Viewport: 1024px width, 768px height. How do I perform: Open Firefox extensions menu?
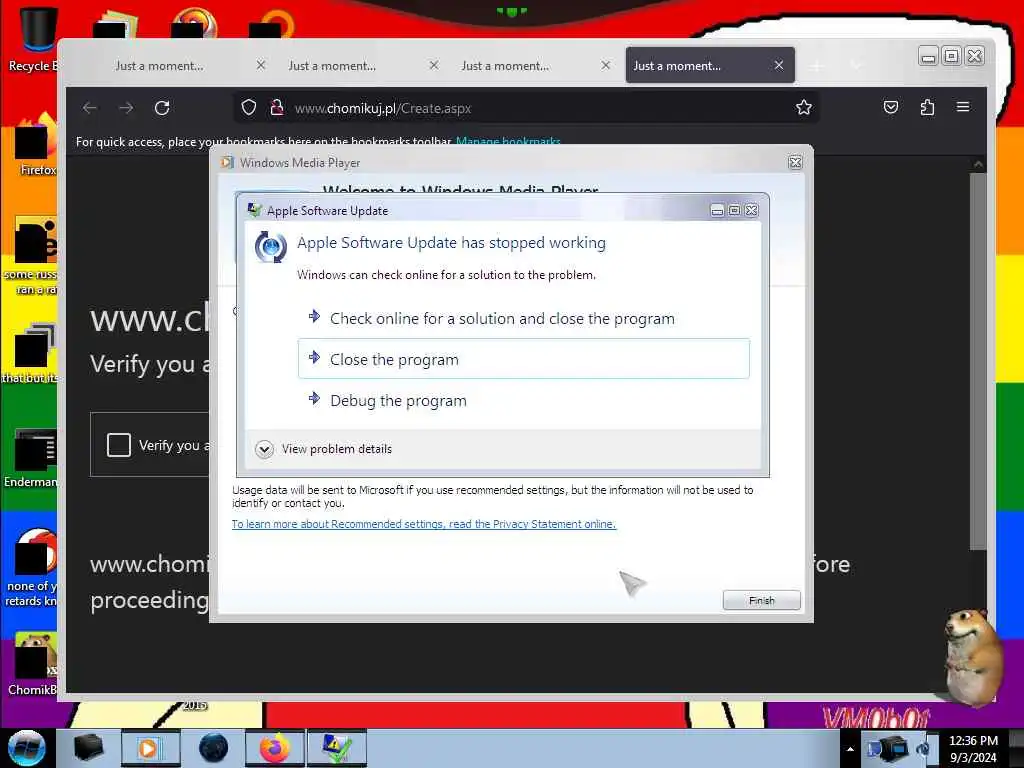point(927,107)
